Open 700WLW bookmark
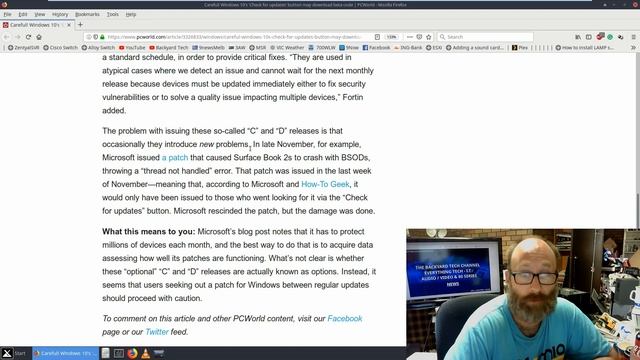 click(x=322, y=48)
